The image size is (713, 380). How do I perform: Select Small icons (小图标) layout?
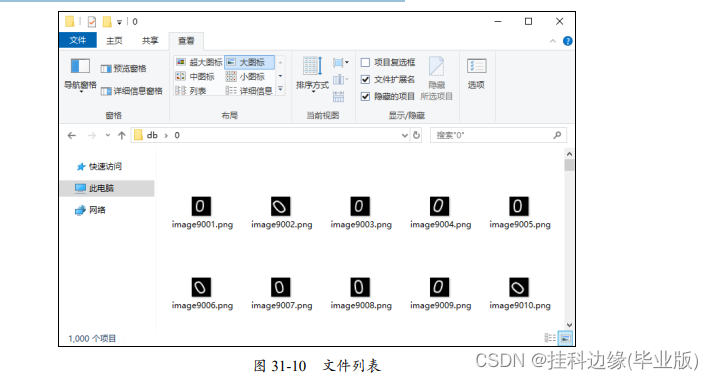click(x=245, y=76)
